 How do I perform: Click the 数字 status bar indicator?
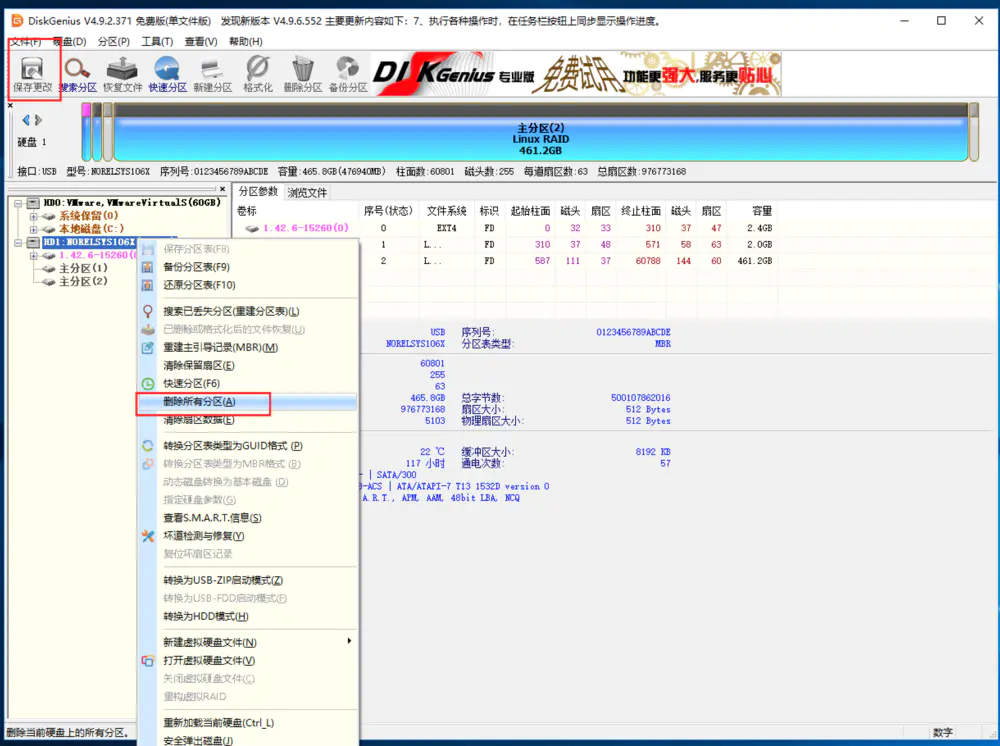[943, 733]
